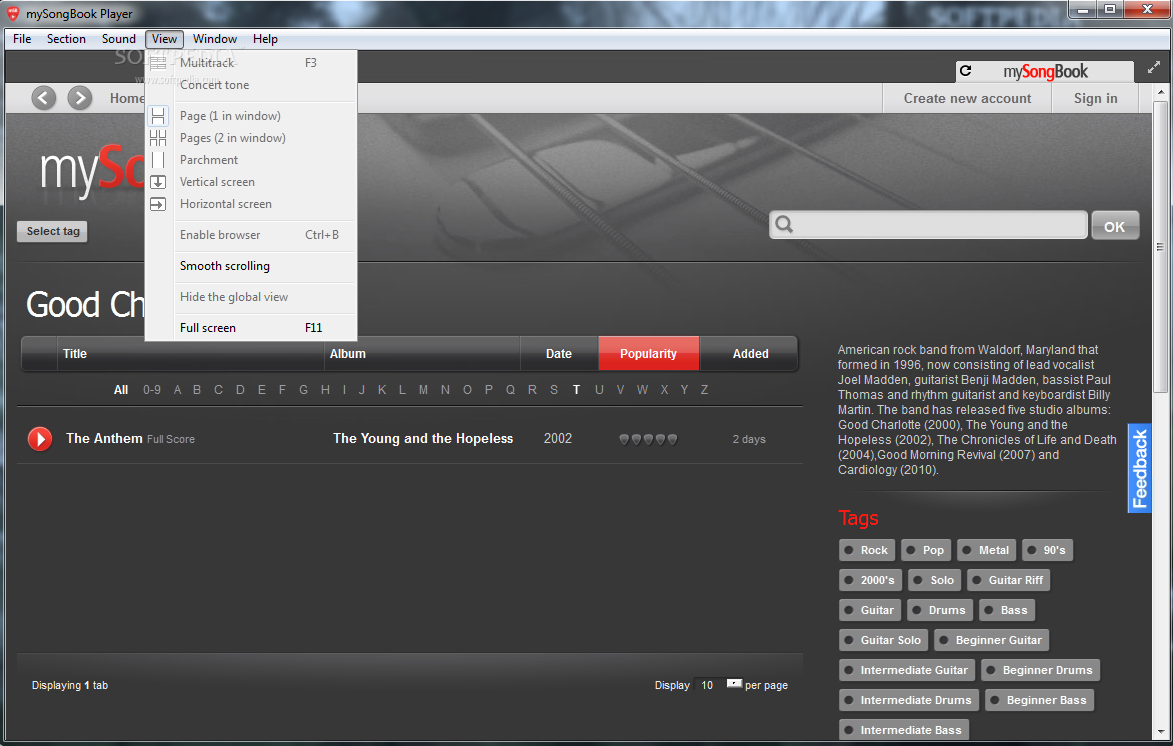1173x746 pixels.
Task: Open the per page display dropdown
Action: pyautogui.click(x=734, y=684)
